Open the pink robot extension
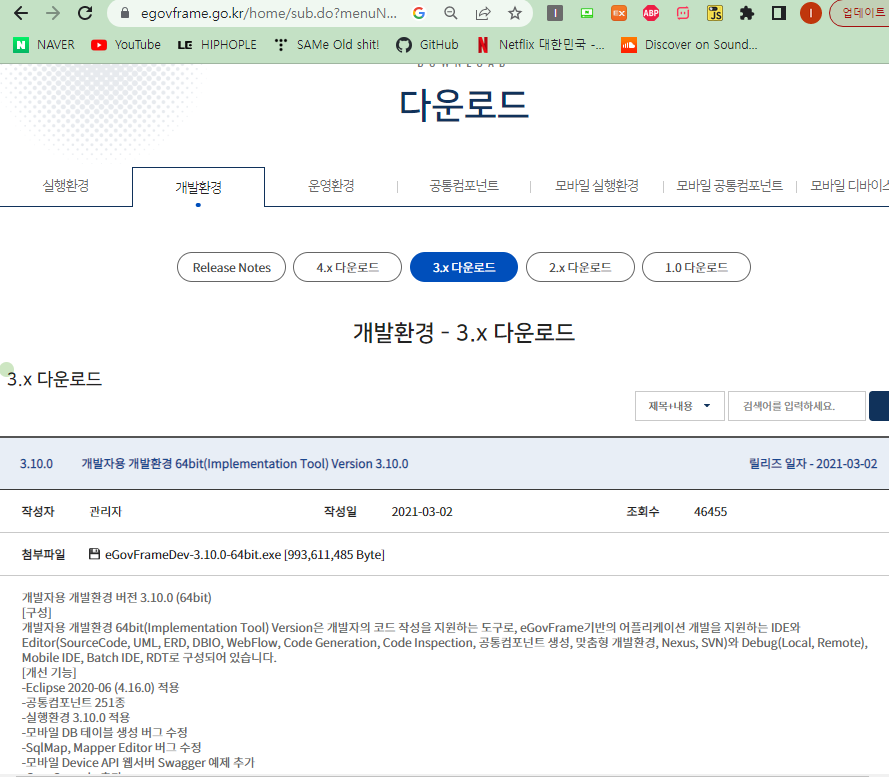The height and width of the screenshot is (777, 889). pos(683,13)
